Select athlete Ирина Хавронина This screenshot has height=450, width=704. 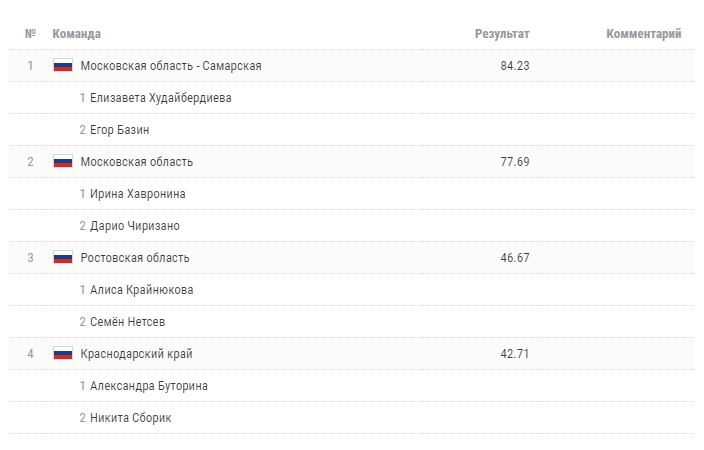(x=138, y=194)
